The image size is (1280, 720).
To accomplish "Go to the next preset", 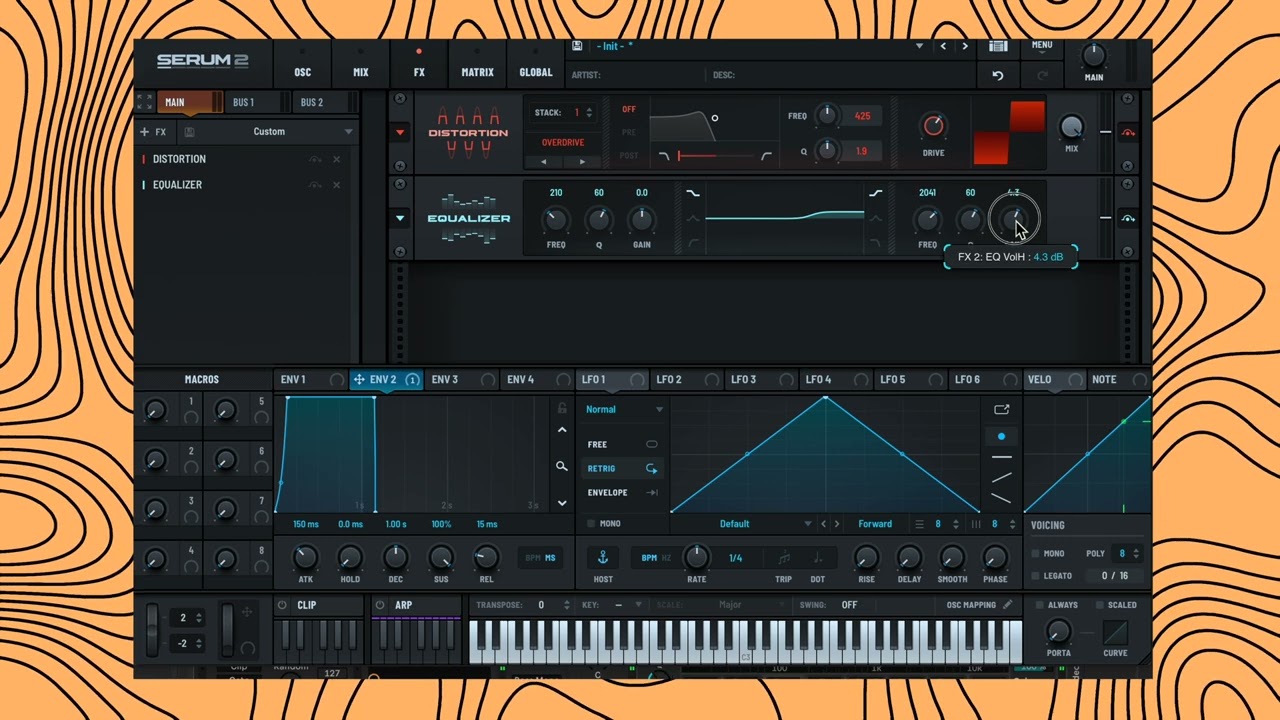I will [x=965, y=46].
